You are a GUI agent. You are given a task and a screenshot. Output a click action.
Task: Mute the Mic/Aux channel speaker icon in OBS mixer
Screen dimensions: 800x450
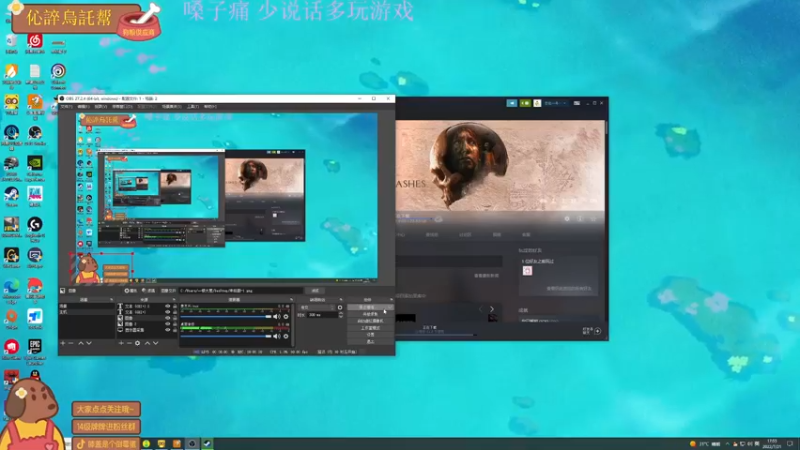click(x=277, y=316)
